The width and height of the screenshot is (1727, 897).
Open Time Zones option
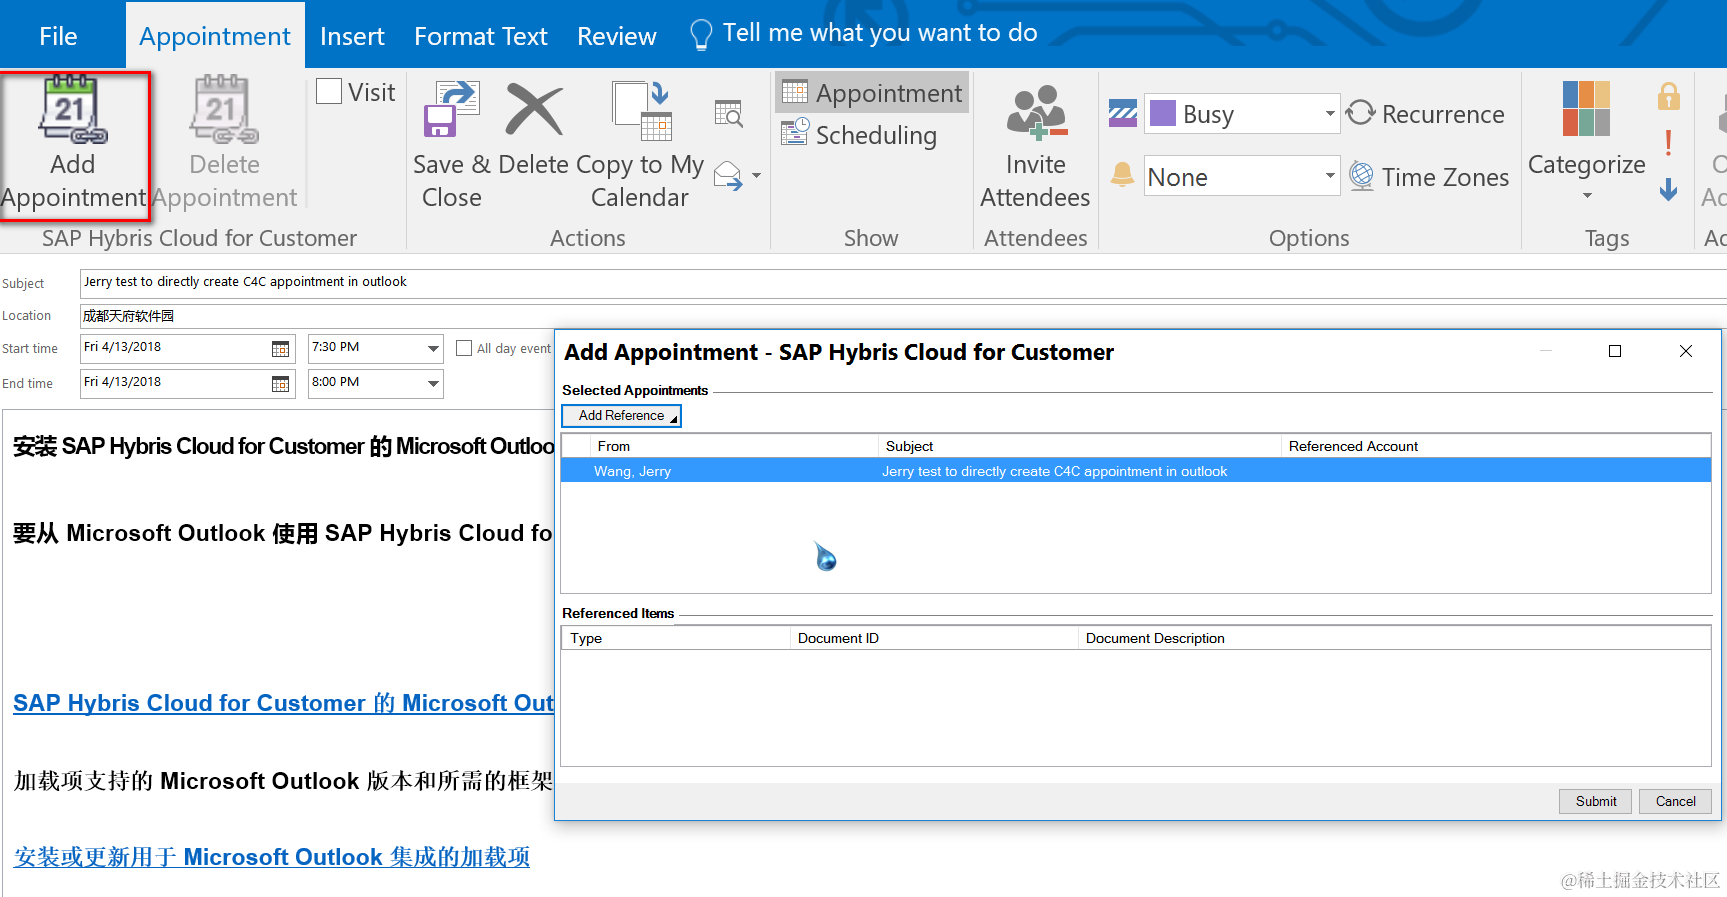[1428, 177]
